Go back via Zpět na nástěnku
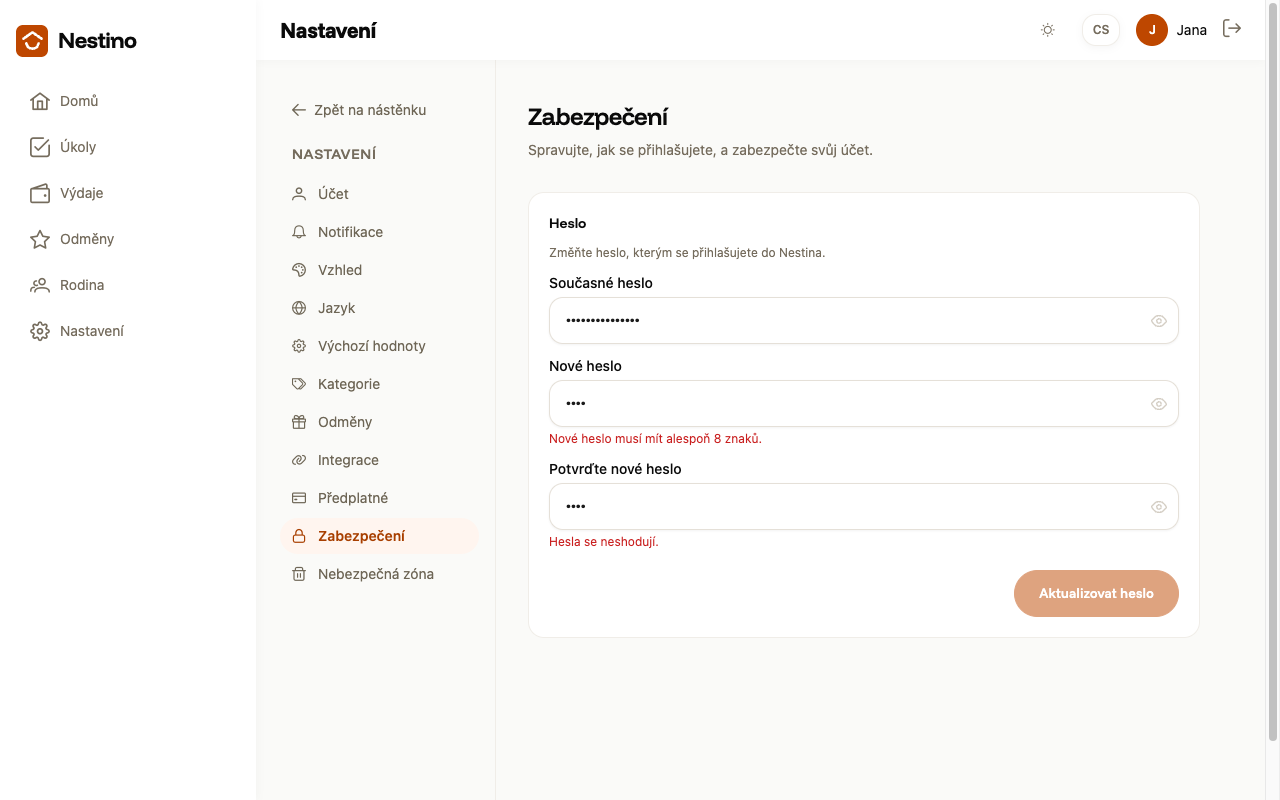 [x=359, y=110]
